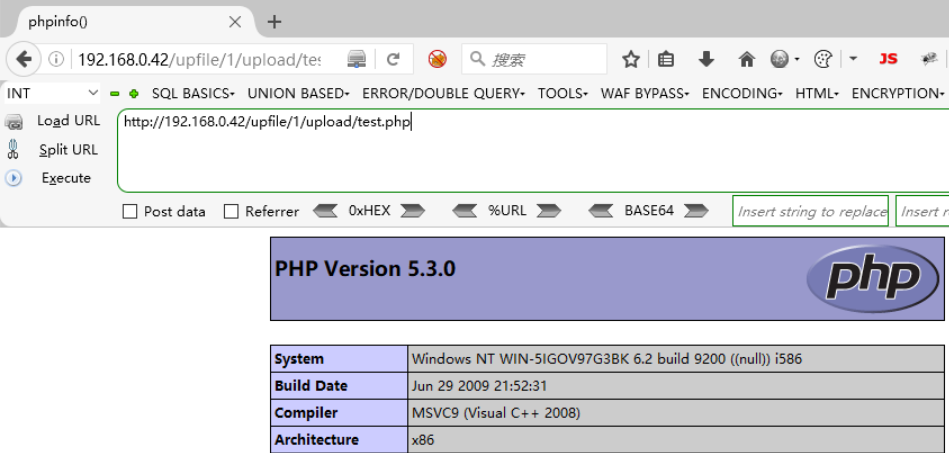
Task: Focus the 搜索 search box
Action: tap(534, 59)
